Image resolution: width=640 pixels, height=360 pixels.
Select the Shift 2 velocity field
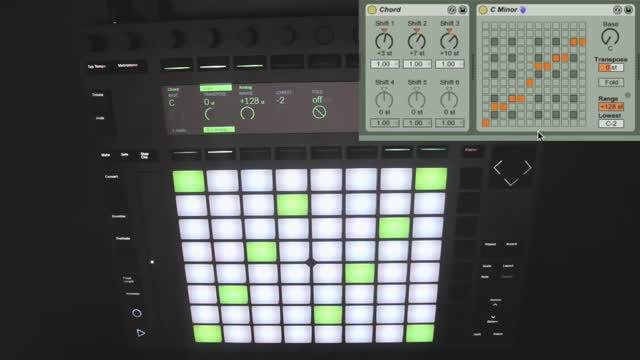[417, 64]
